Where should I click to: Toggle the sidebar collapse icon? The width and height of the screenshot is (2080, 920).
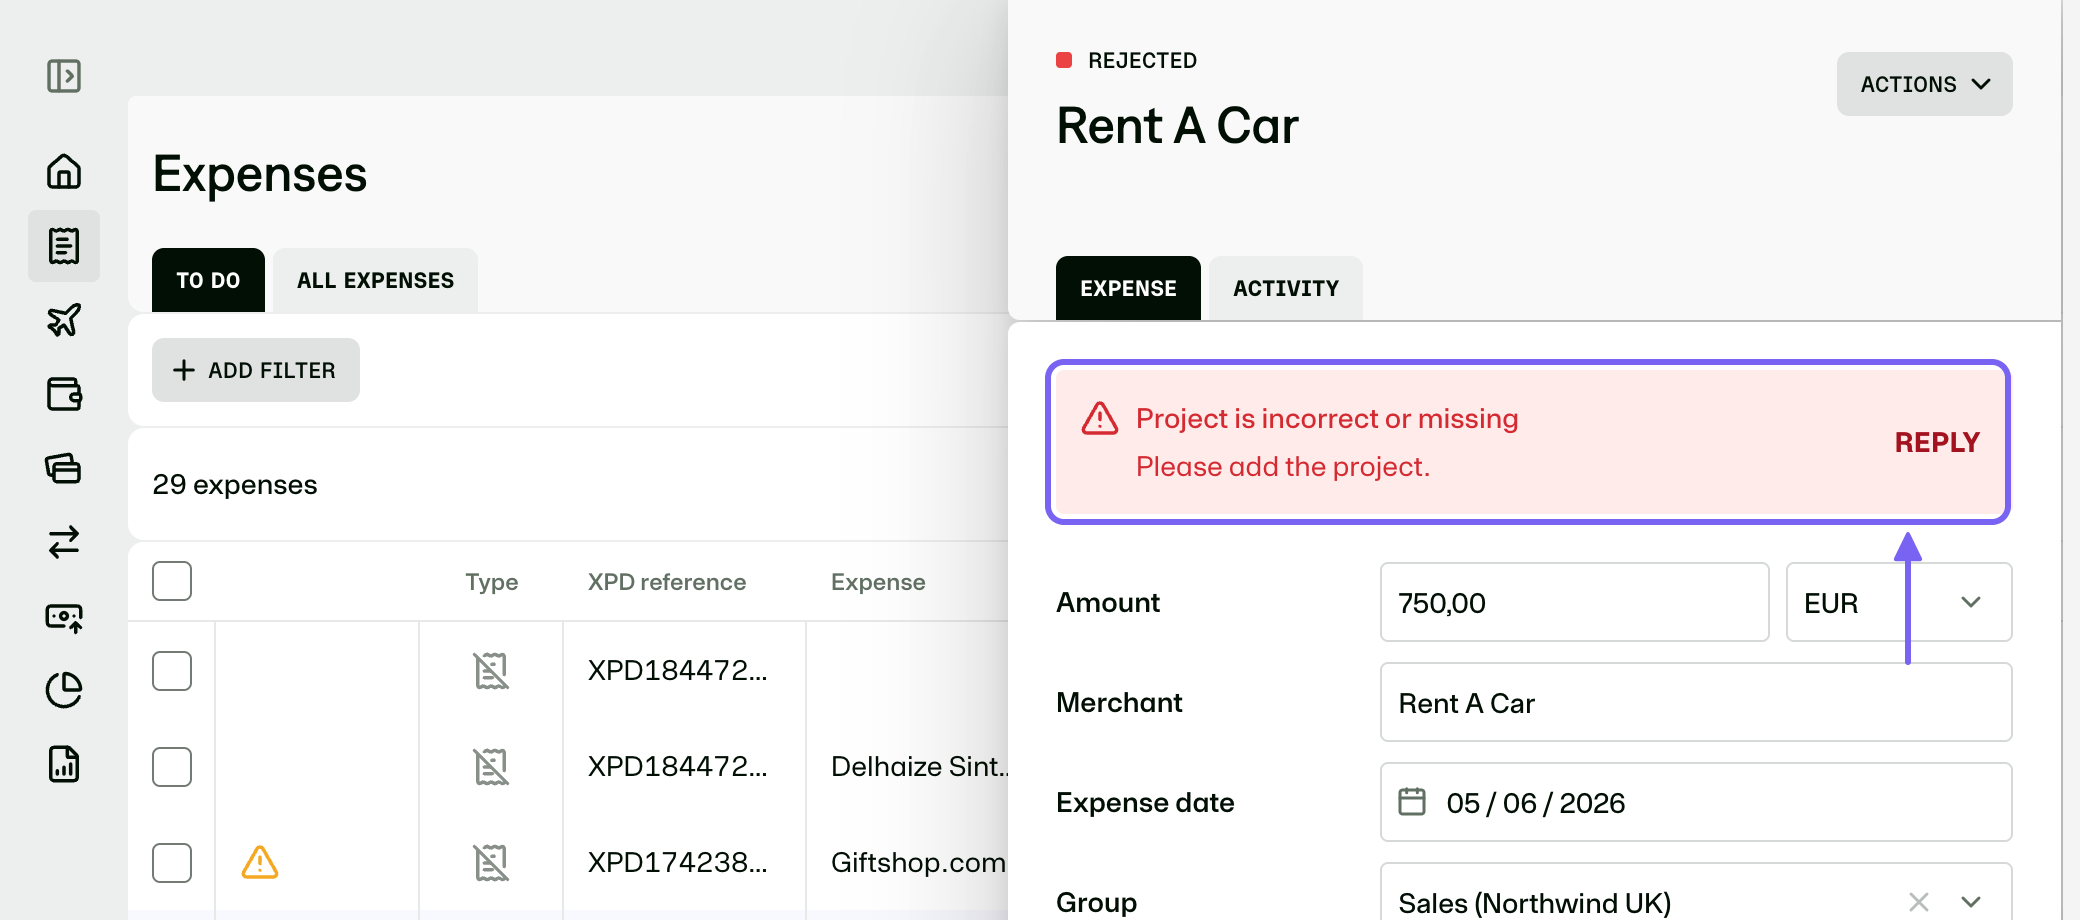coord(64,76)
